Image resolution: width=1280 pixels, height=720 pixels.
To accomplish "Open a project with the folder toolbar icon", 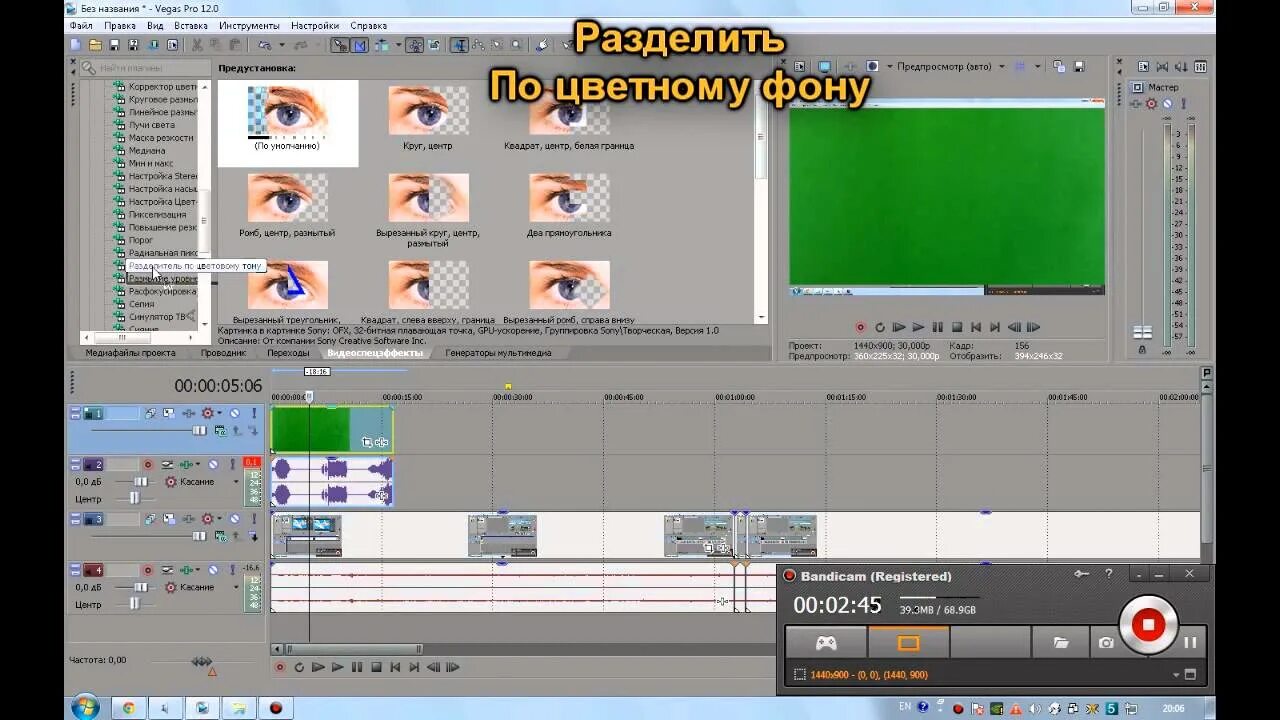I will (95, 45).
